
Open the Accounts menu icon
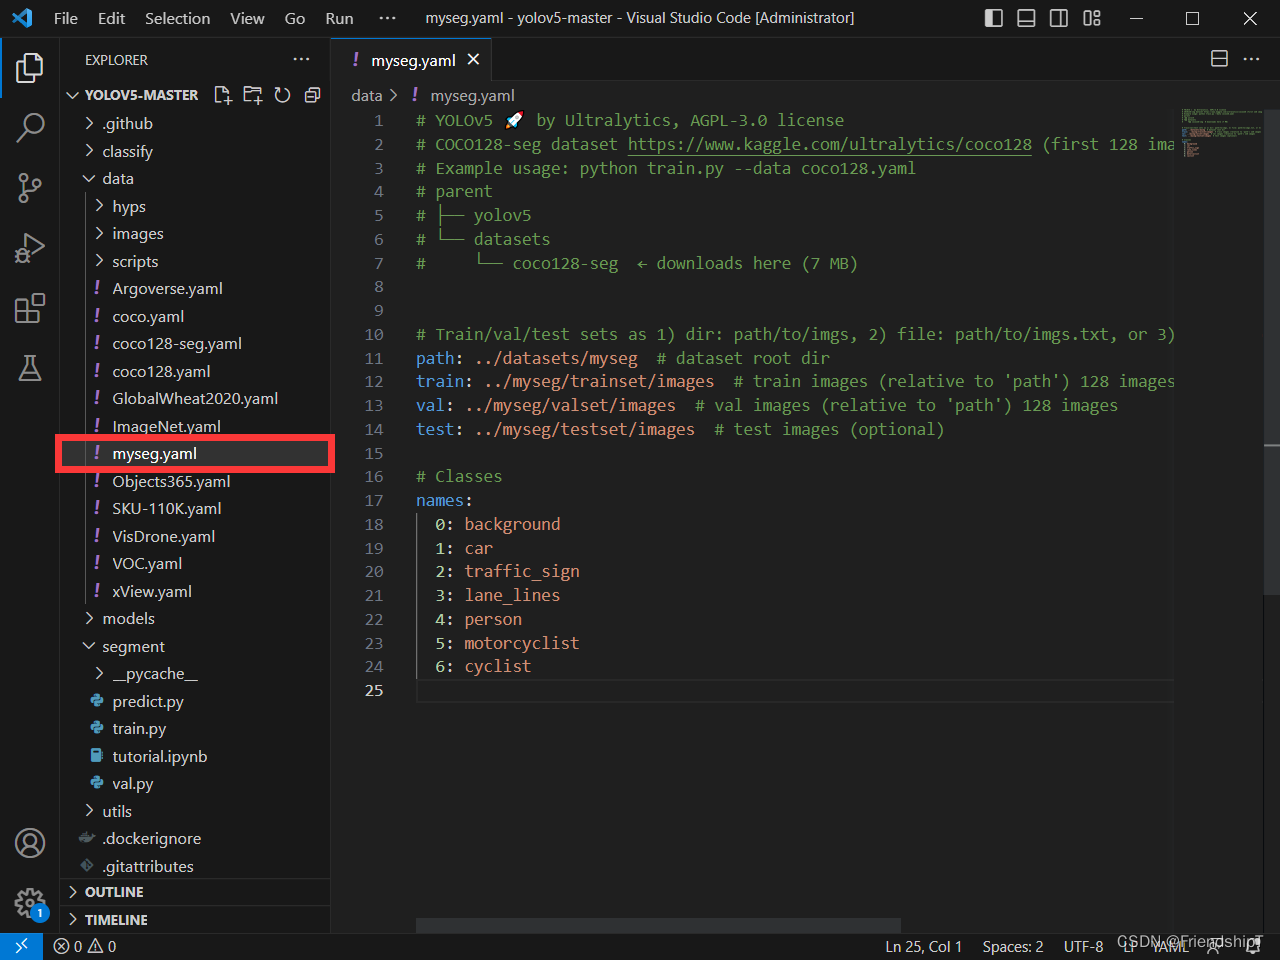click(30, 843)
